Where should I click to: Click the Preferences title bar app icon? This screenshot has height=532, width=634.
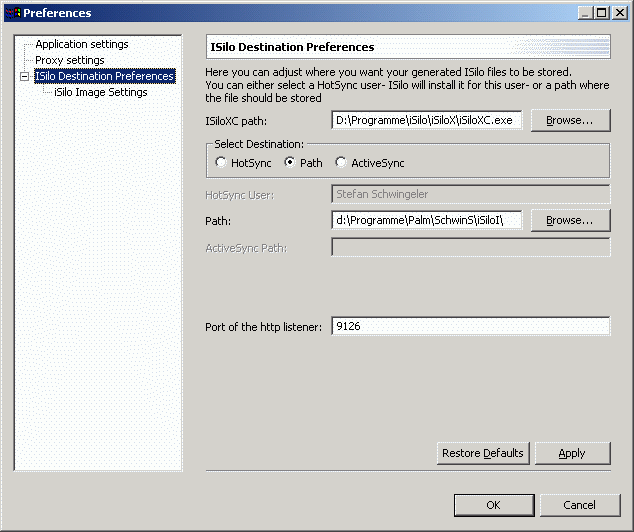pos(13,13)
